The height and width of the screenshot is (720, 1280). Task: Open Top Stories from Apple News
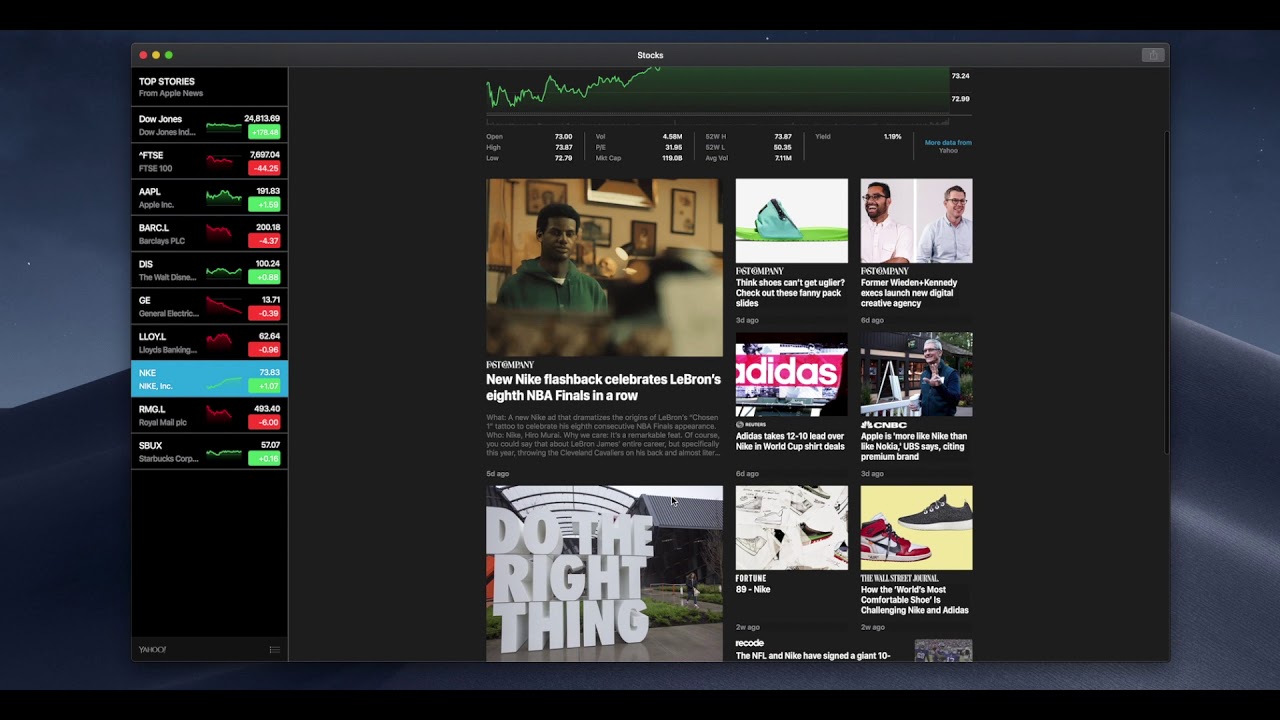209,87
